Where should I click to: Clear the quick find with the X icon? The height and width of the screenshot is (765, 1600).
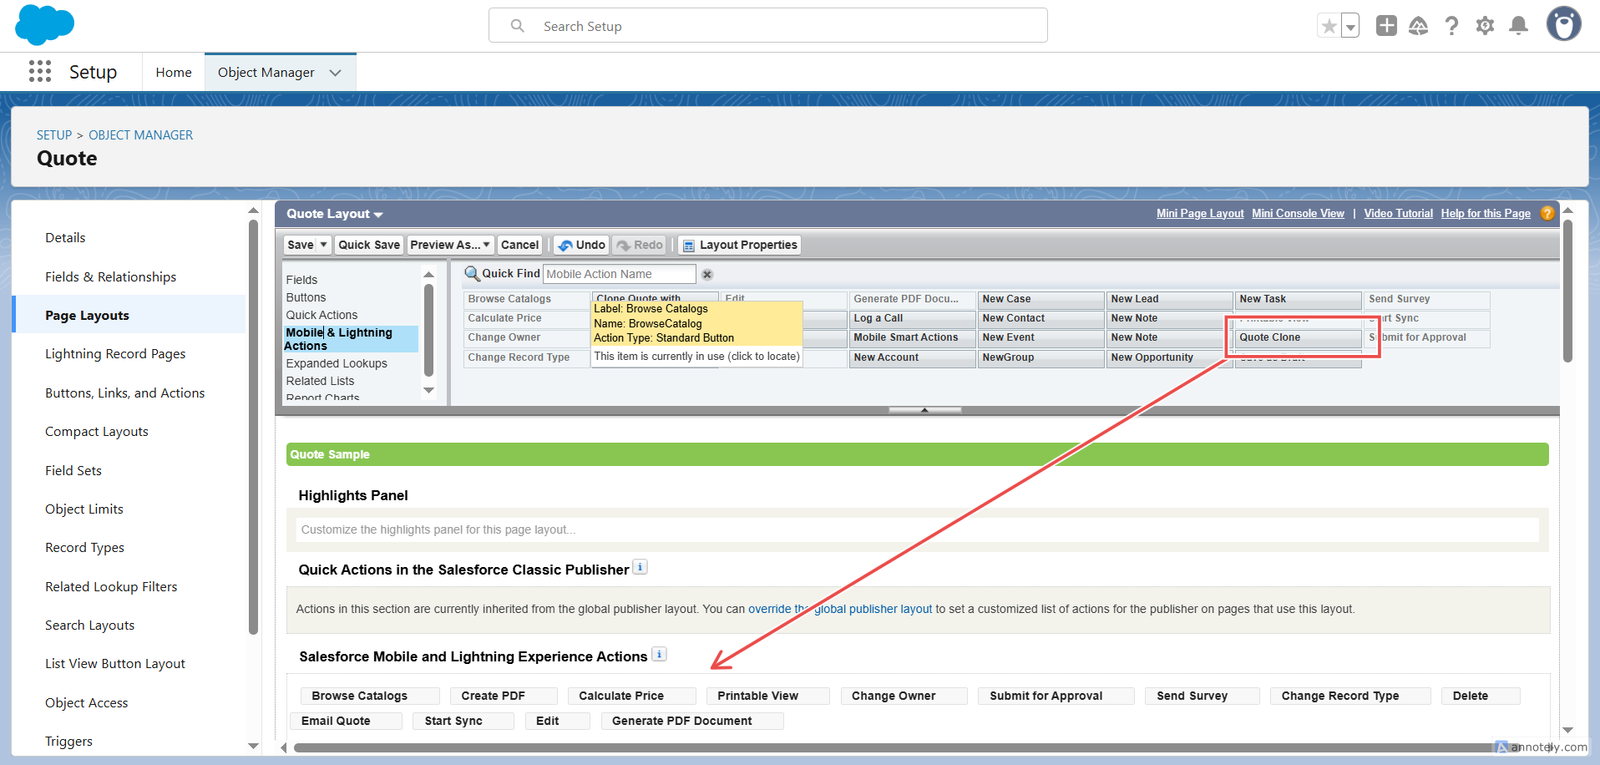[707, 274]
